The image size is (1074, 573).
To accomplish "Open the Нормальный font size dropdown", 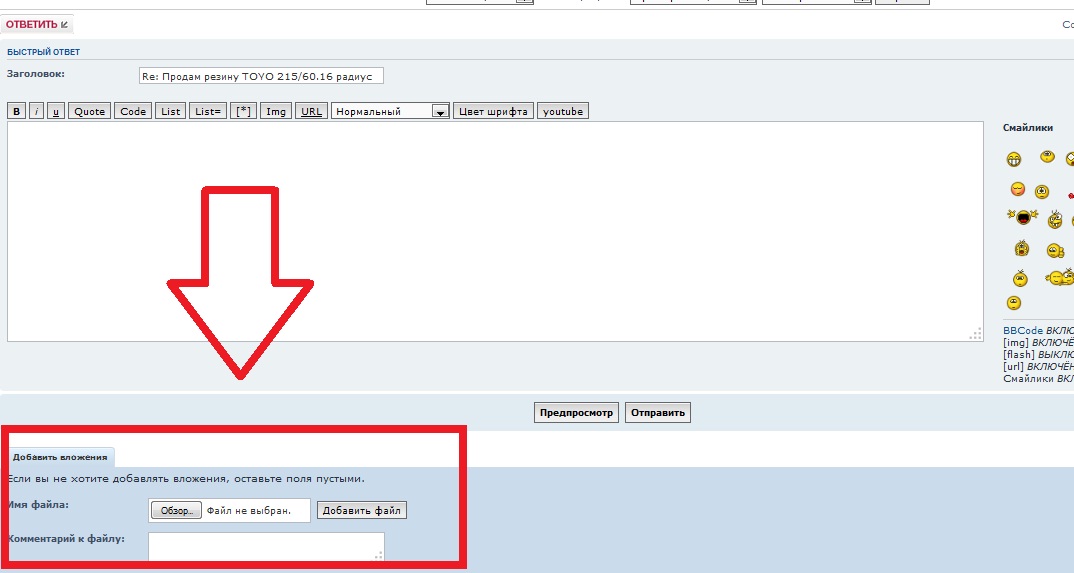I will (x=390, y=111).
